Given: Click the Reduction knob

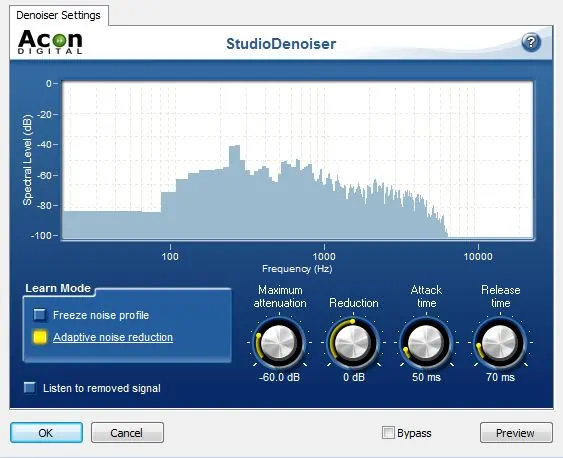Looking at the screenshot, I should coord(353,342).
